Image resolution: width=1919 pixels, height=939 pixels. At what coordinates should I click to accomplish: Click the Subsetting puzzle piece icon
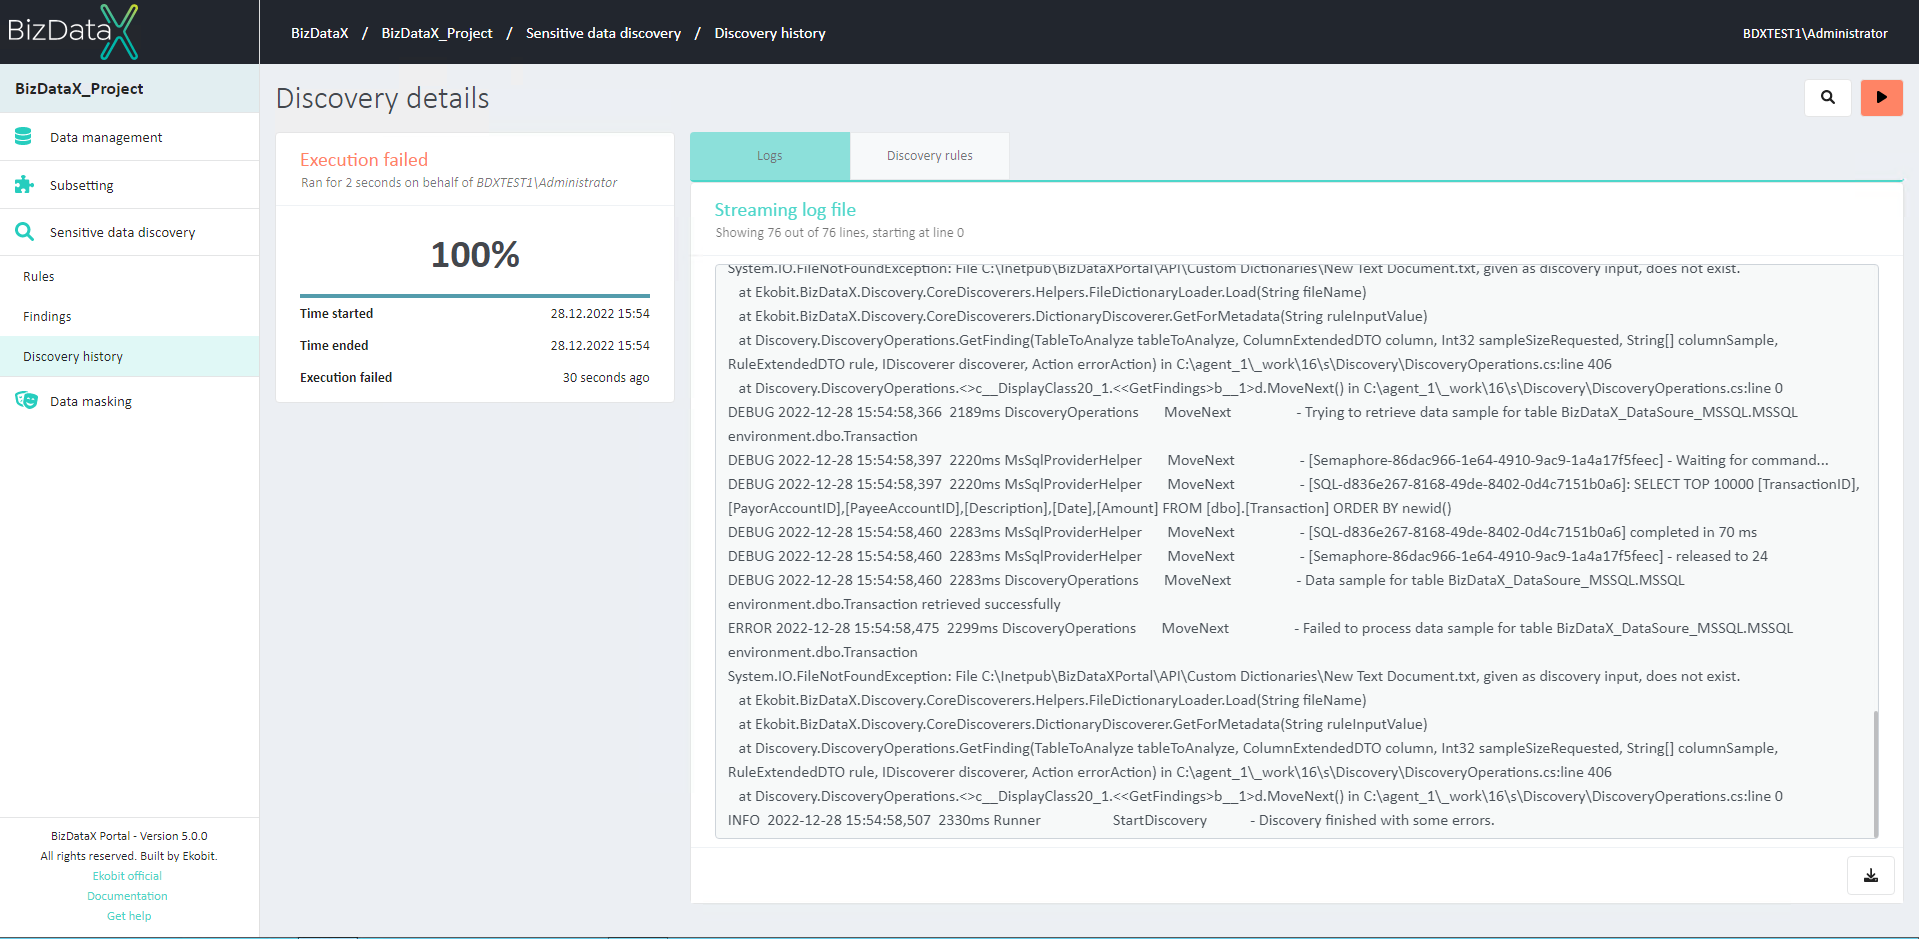pos(24,185)
